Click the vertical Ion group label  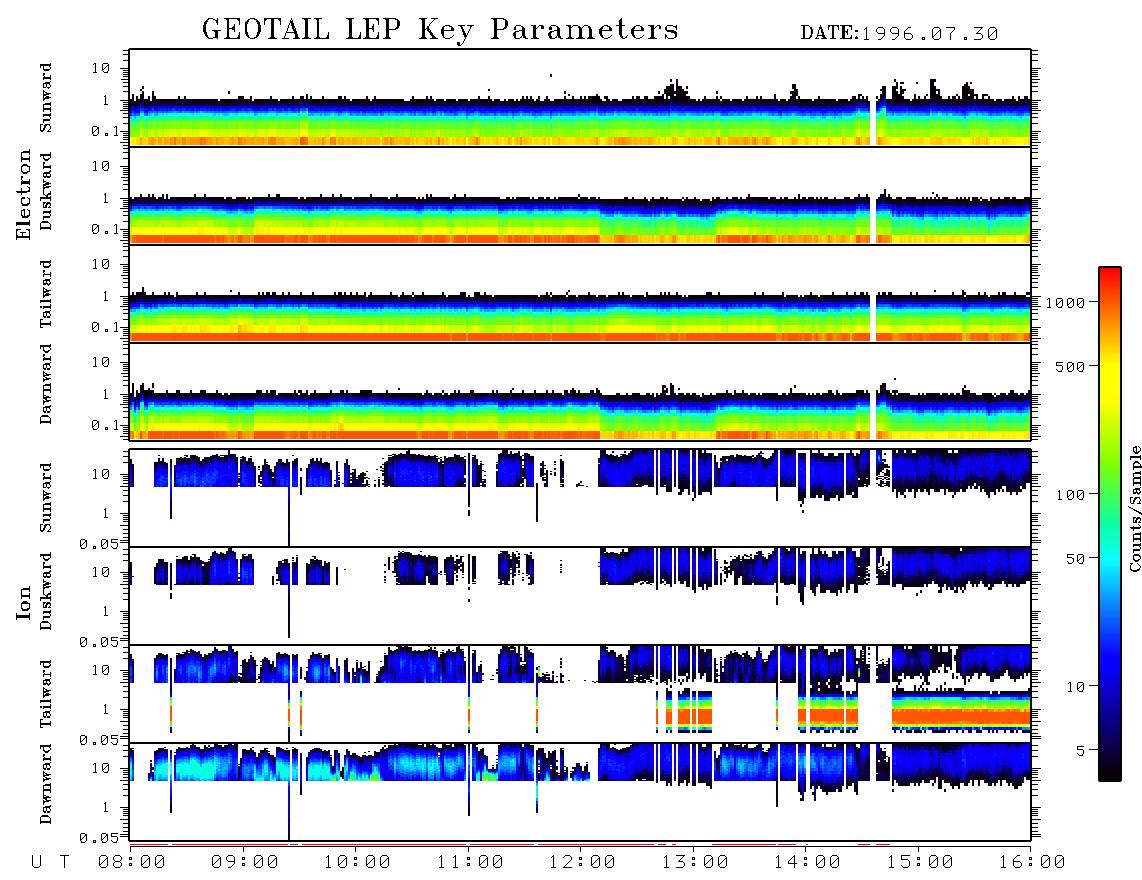[23, 602]
